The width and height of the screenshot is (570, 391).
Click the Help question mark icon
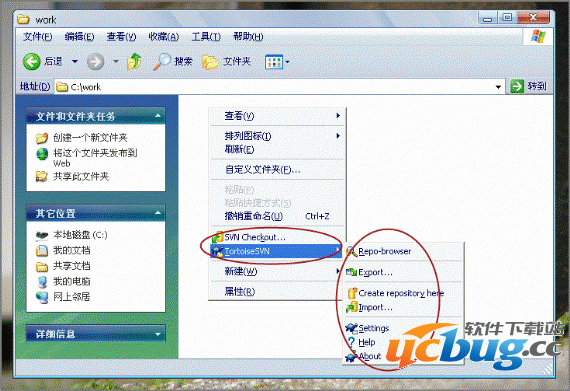point(351,342)
